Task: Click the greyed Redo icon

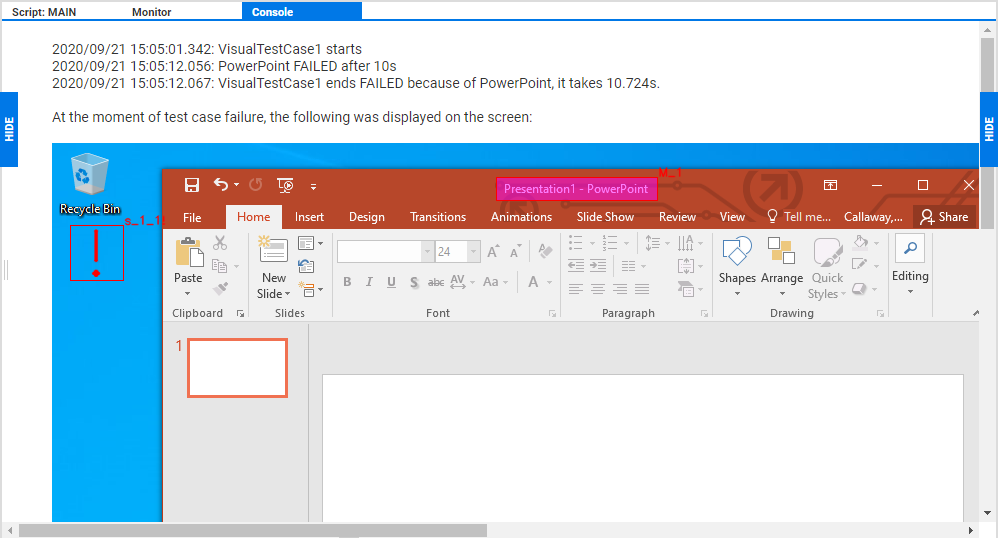Action: click(x=255, y=185)
